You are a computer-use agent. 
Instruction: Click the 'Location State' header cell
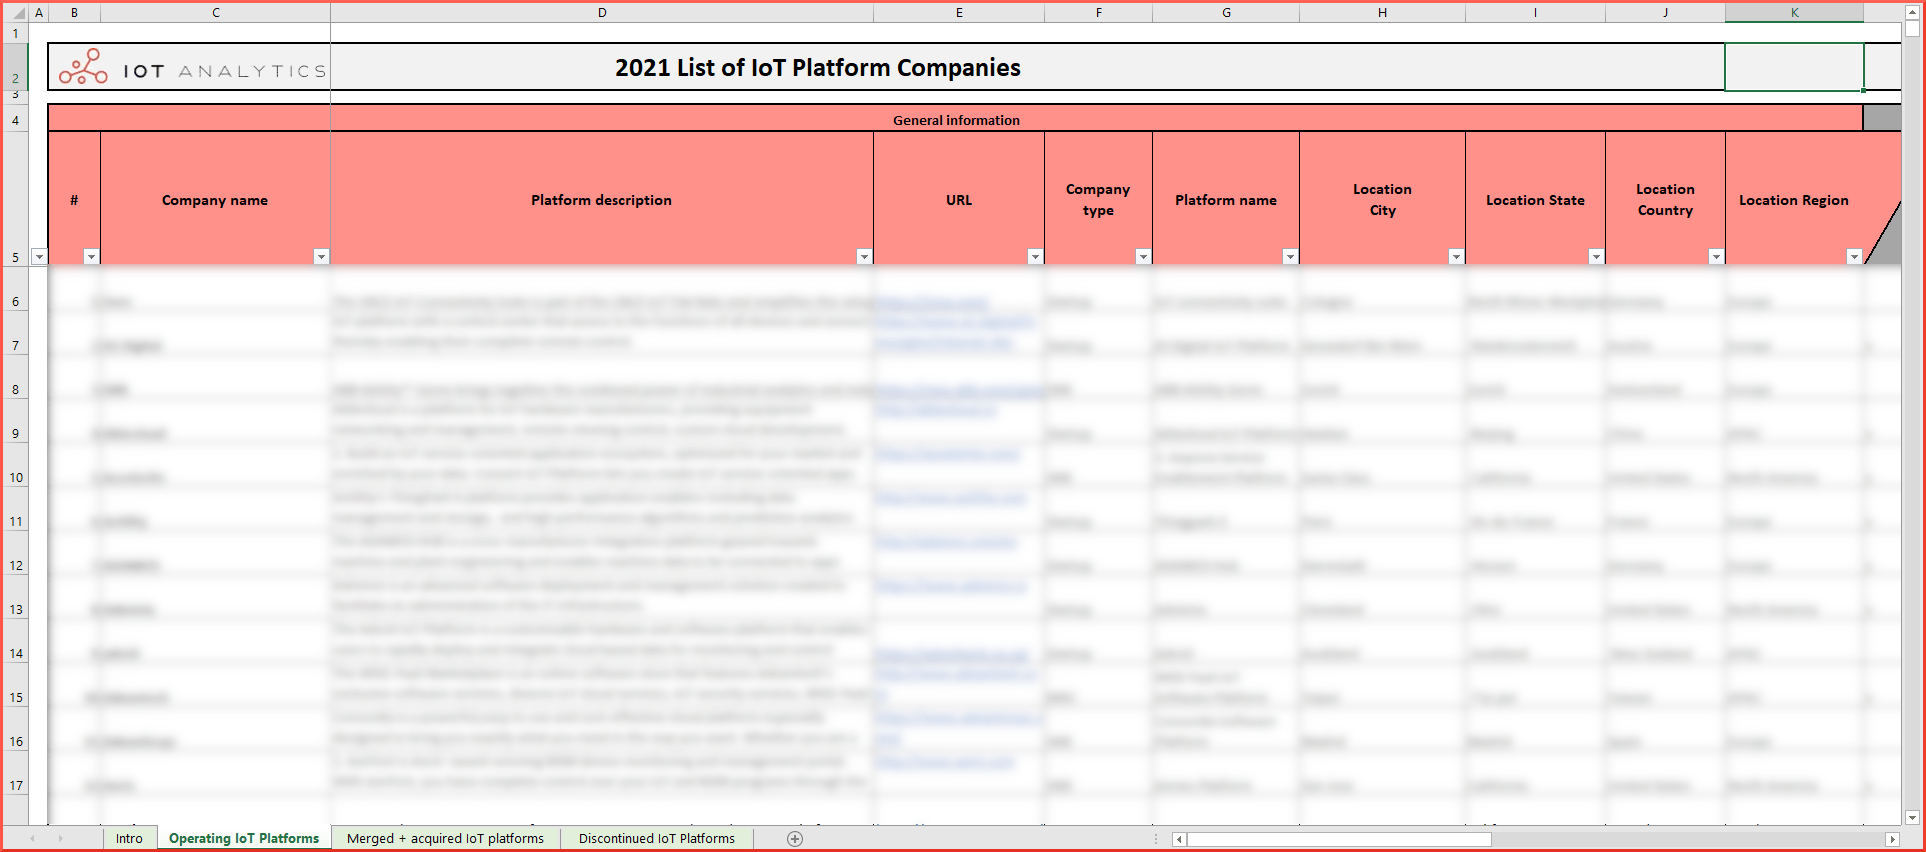point(1535,200)
